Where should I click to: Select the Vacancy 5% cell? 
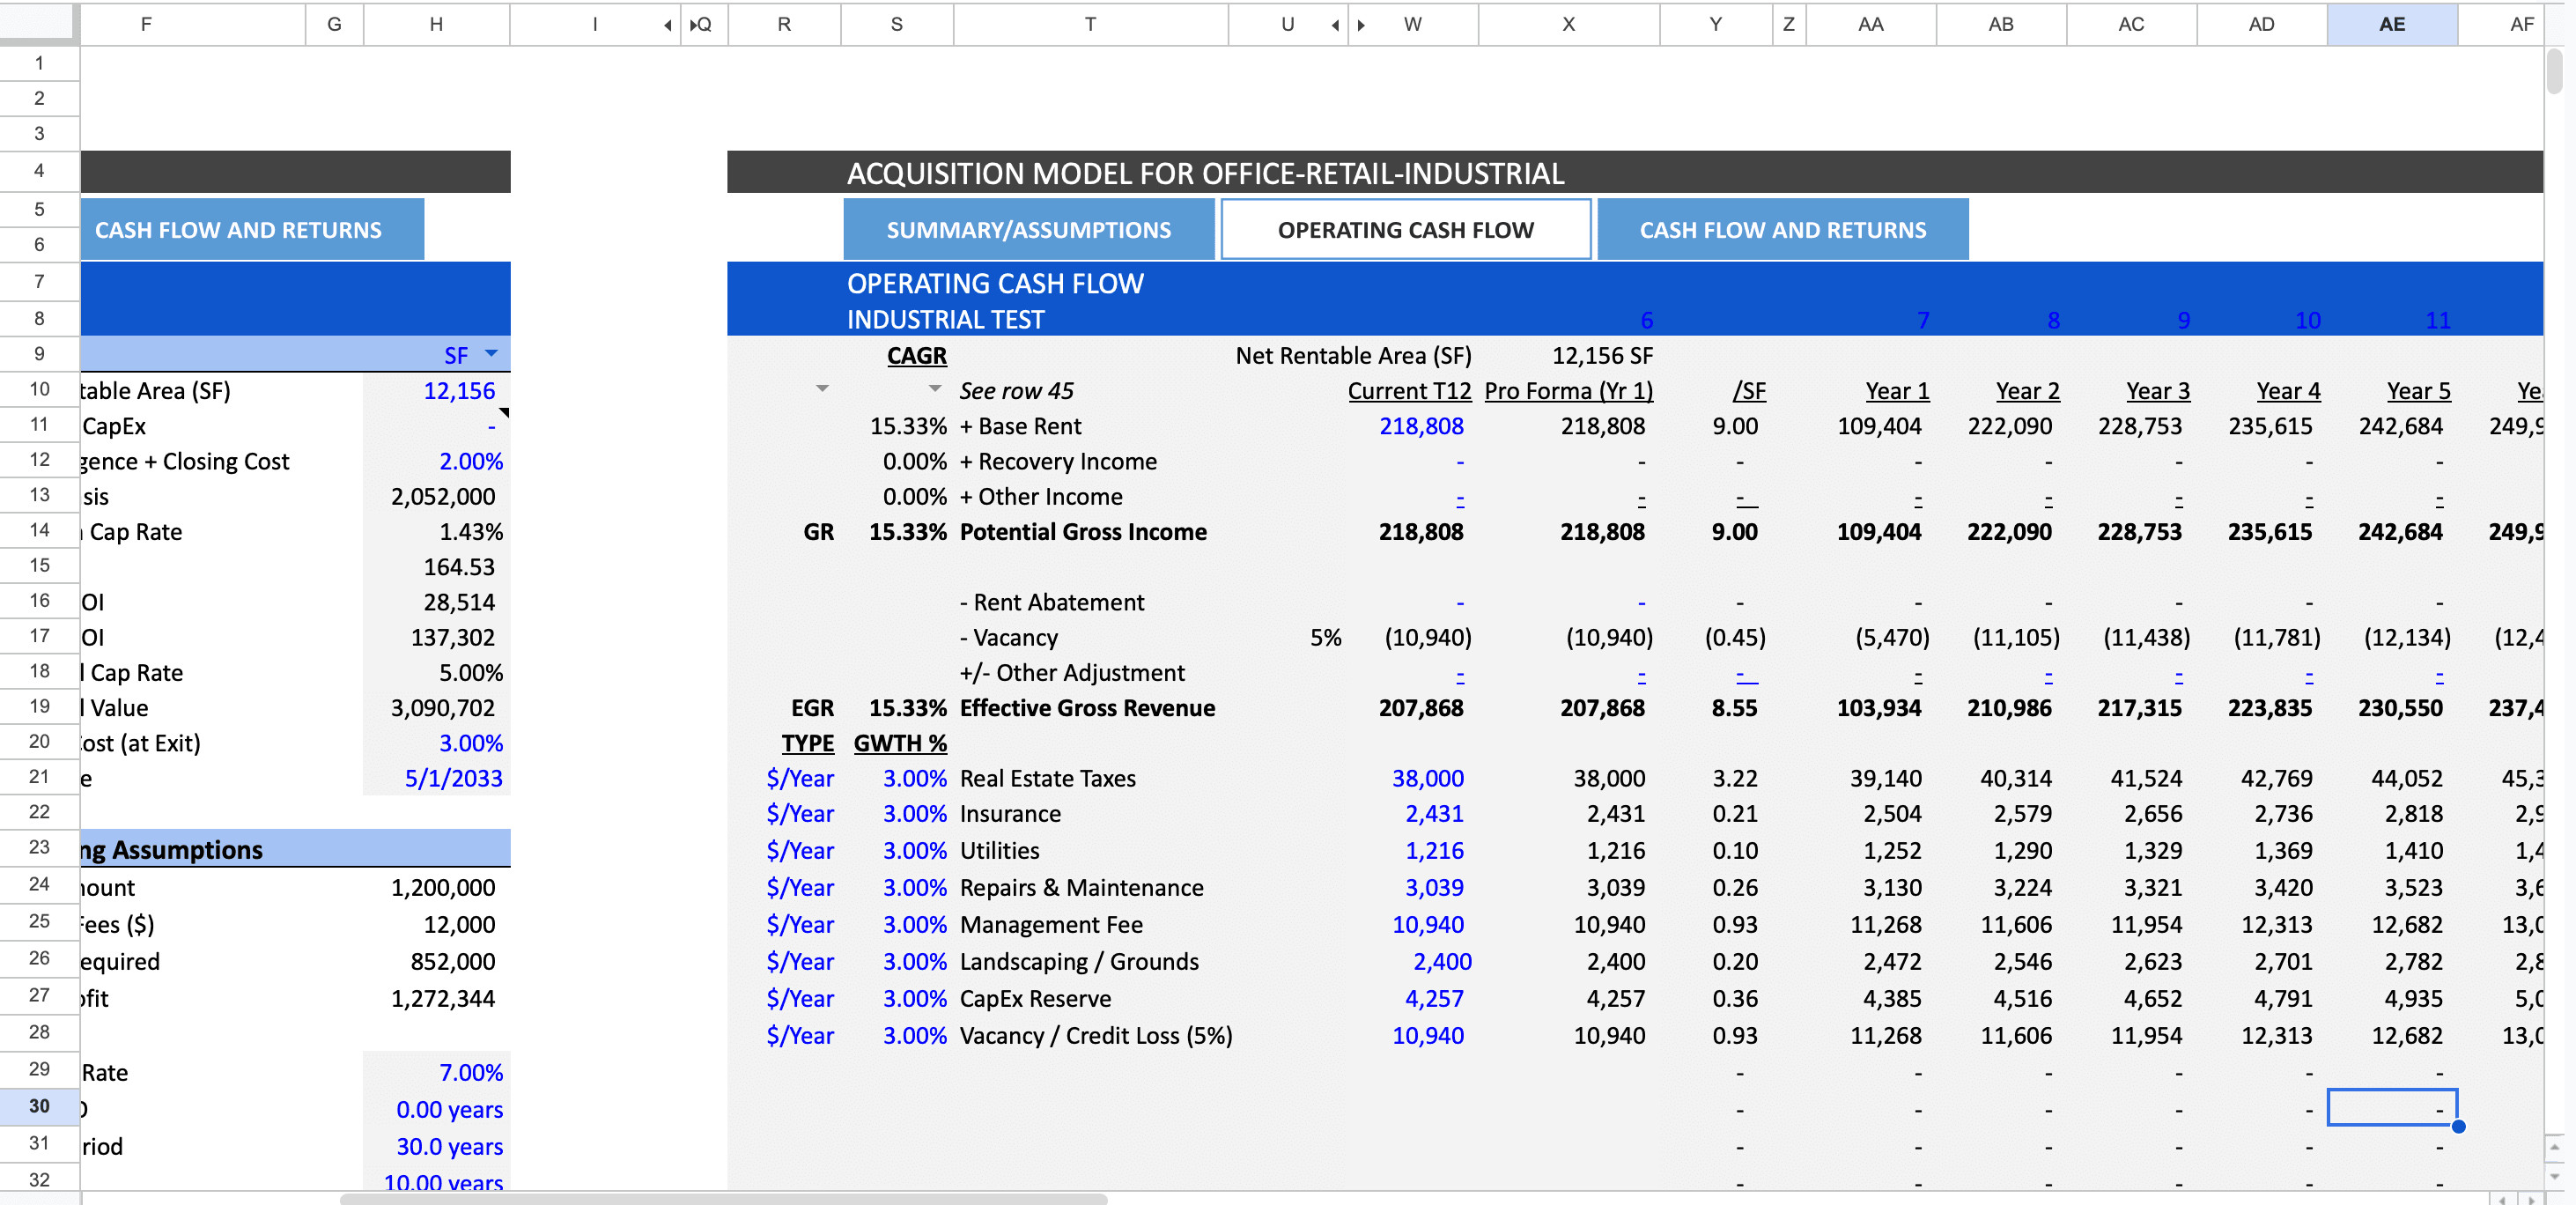[x=1325, y=638]
